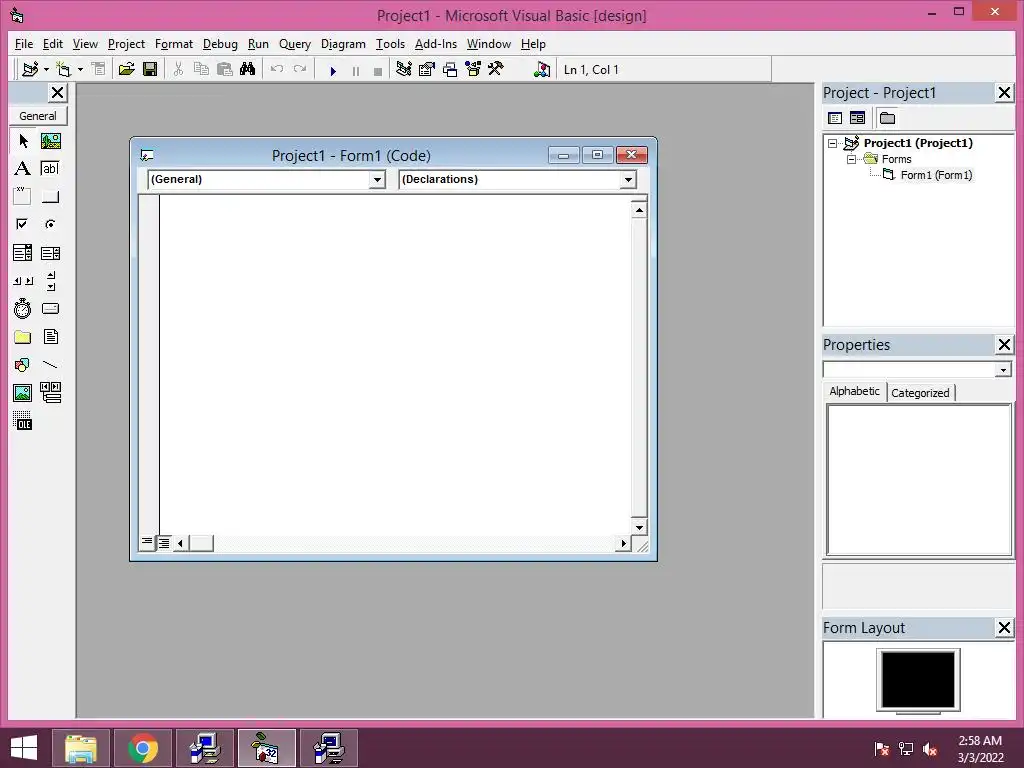Click the Find binoculars icon

pos(248,69)
